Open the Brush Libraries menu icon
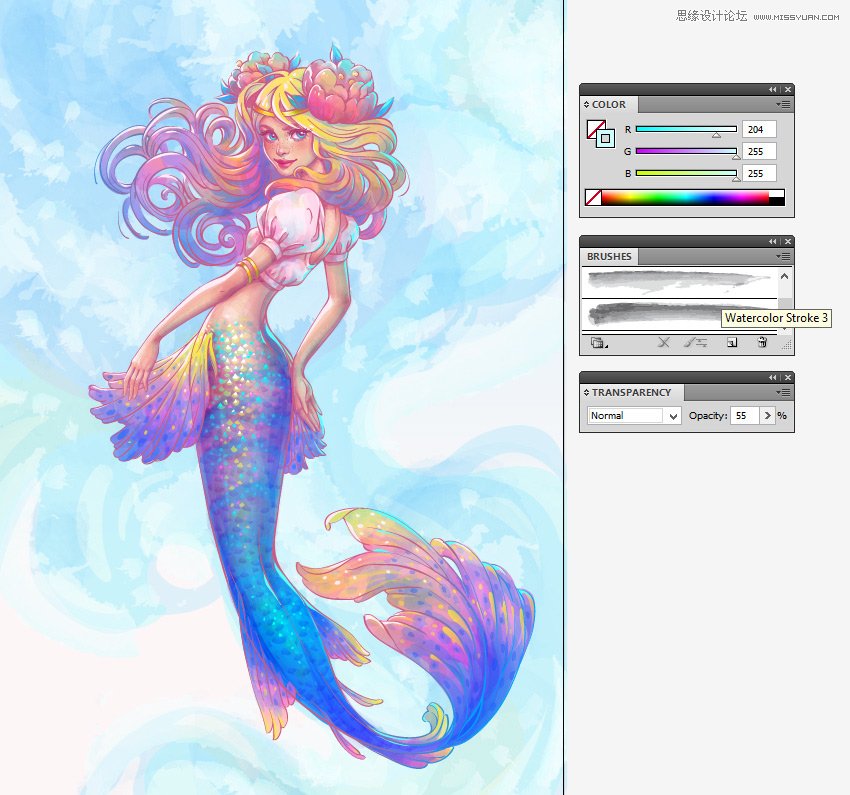Screen dimensions: 850x795 point(598,342)
